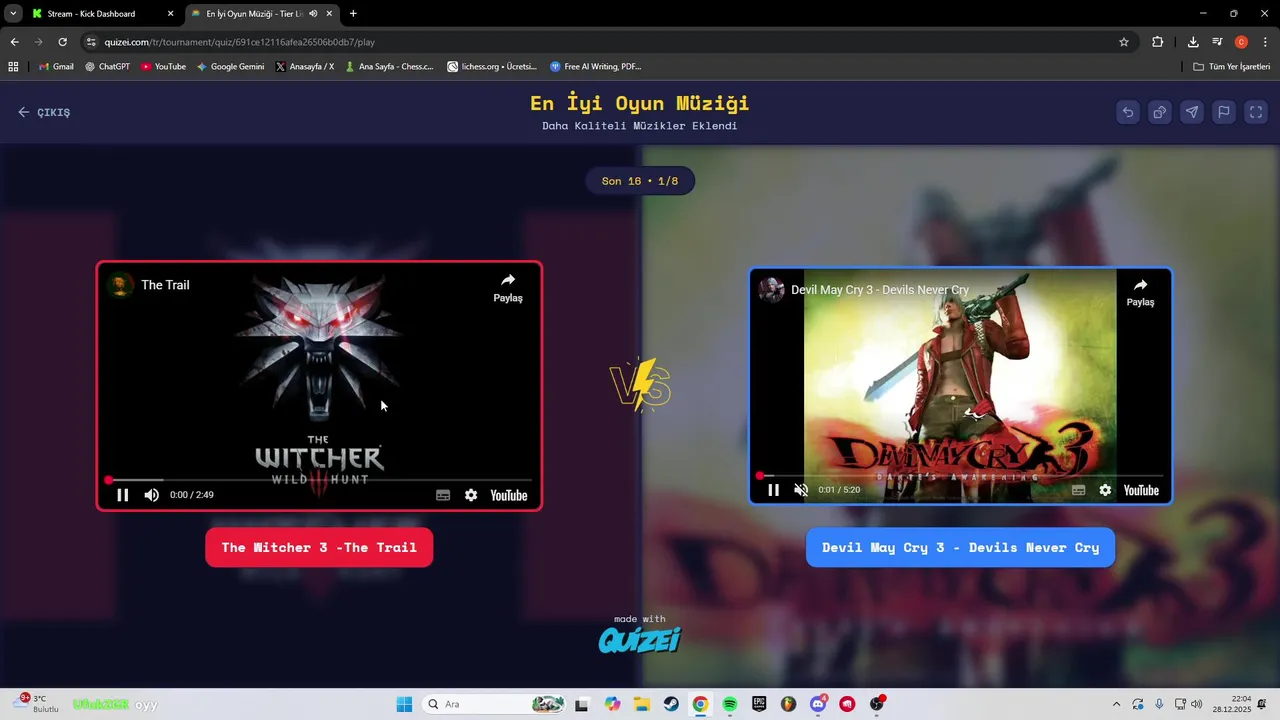1280x720 pixels.
Task: Open YouTube bookmark
Action: point(163,67)
